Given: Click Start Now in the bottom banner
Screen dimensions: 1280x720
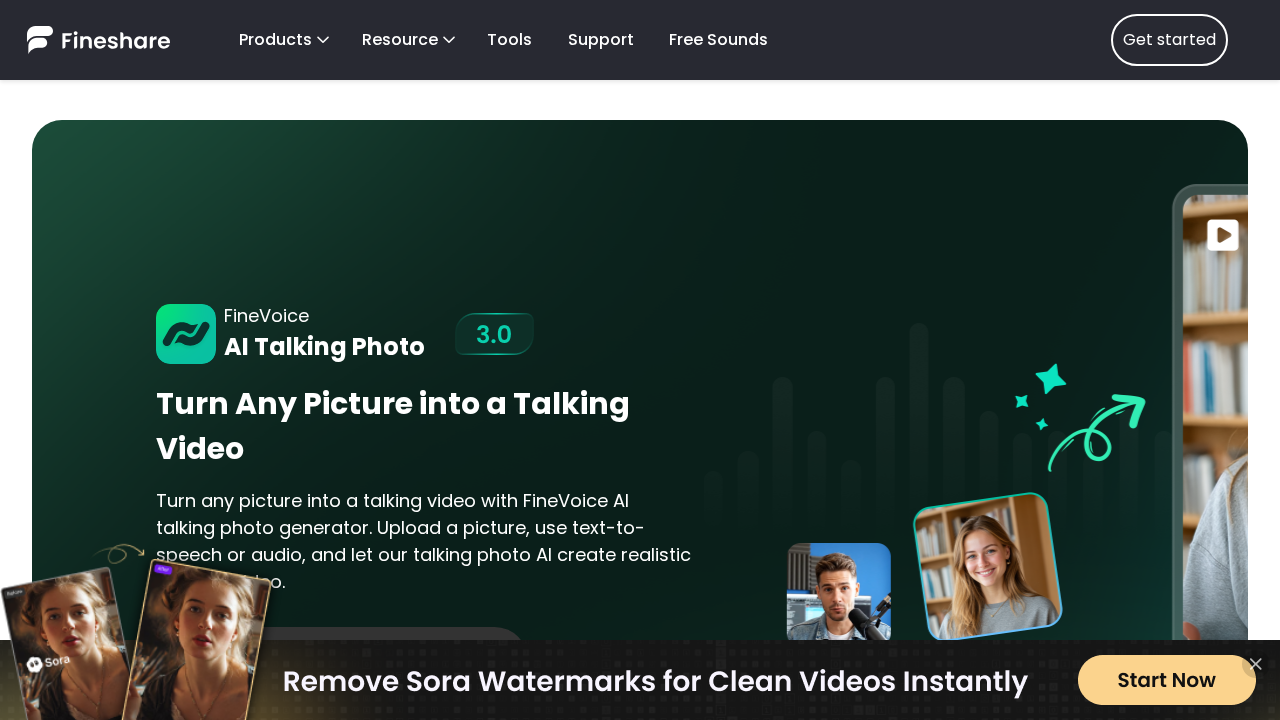Looking at the screenshot, I should click(x=1166, y=680).
